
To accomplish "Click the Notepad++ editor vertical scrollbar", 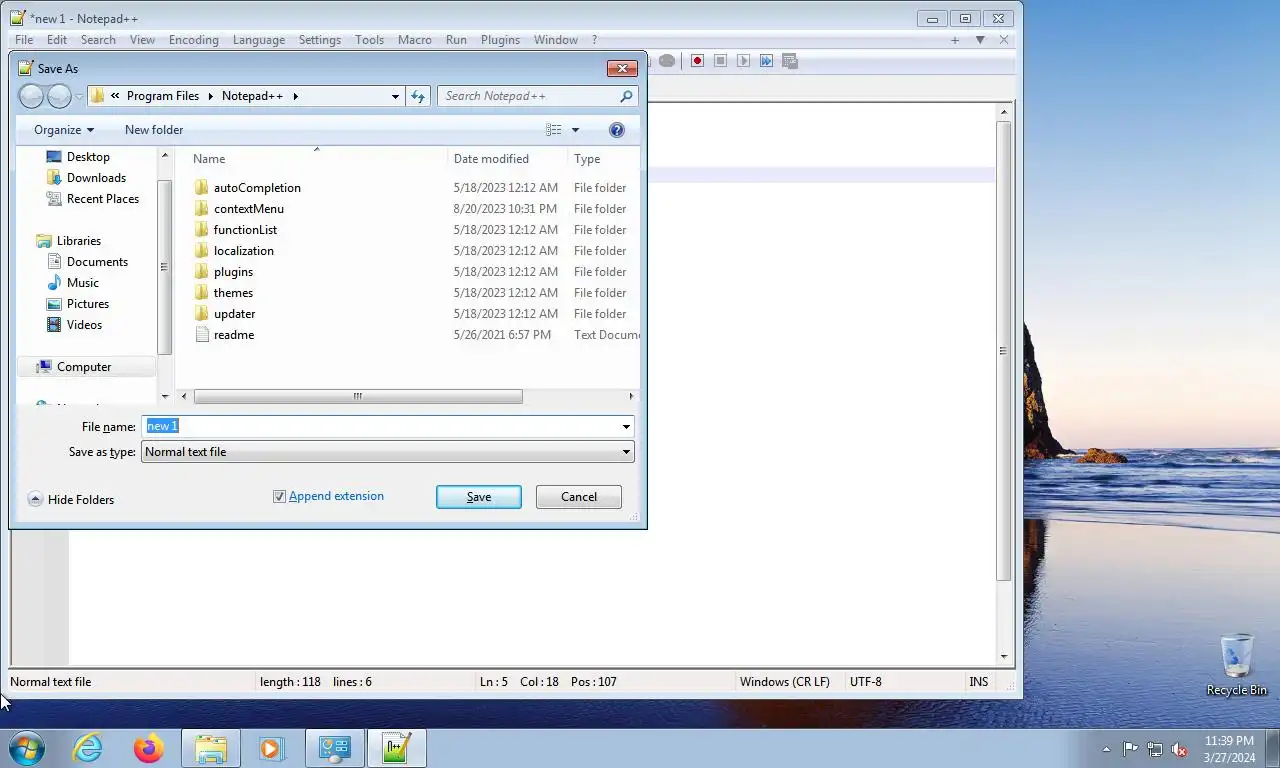I will [x=1004, y=352].
